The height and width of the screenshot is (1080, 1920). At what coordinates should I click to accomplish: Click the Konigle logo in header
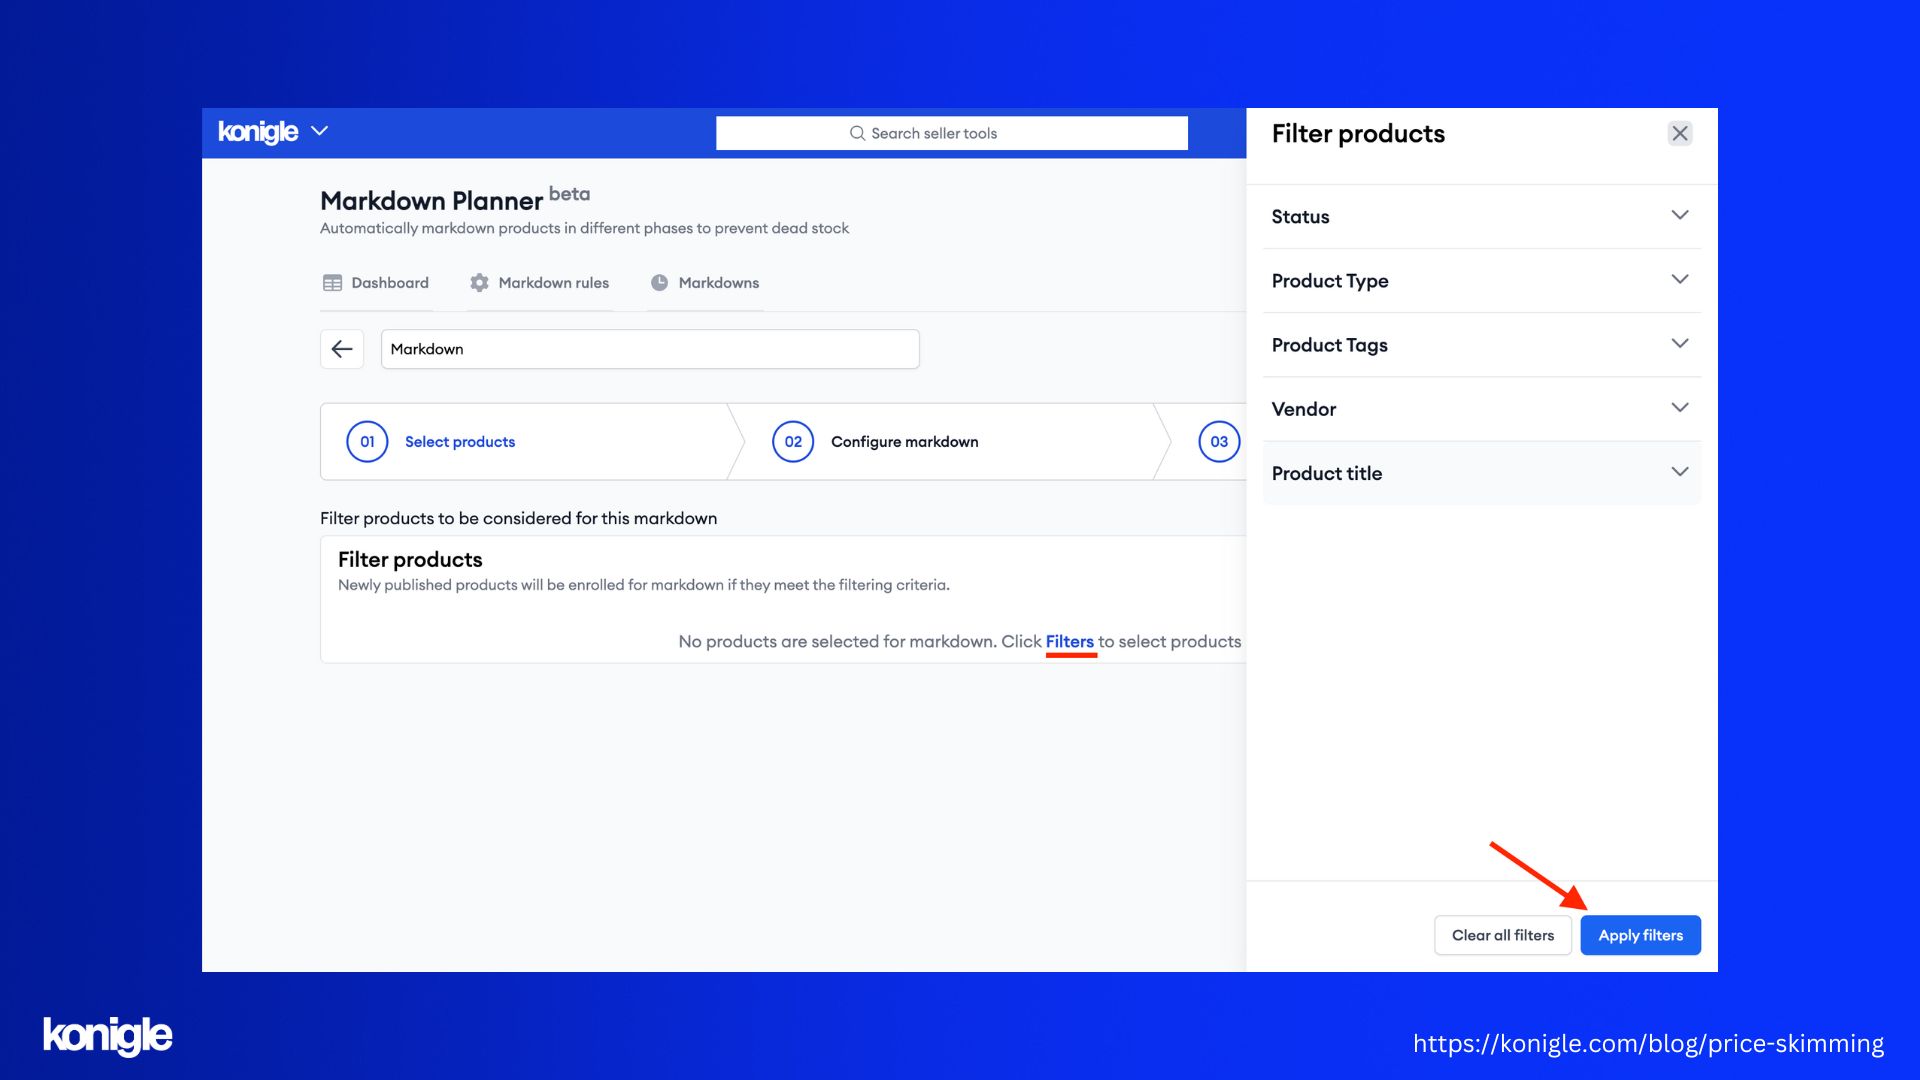pos(258,132)
